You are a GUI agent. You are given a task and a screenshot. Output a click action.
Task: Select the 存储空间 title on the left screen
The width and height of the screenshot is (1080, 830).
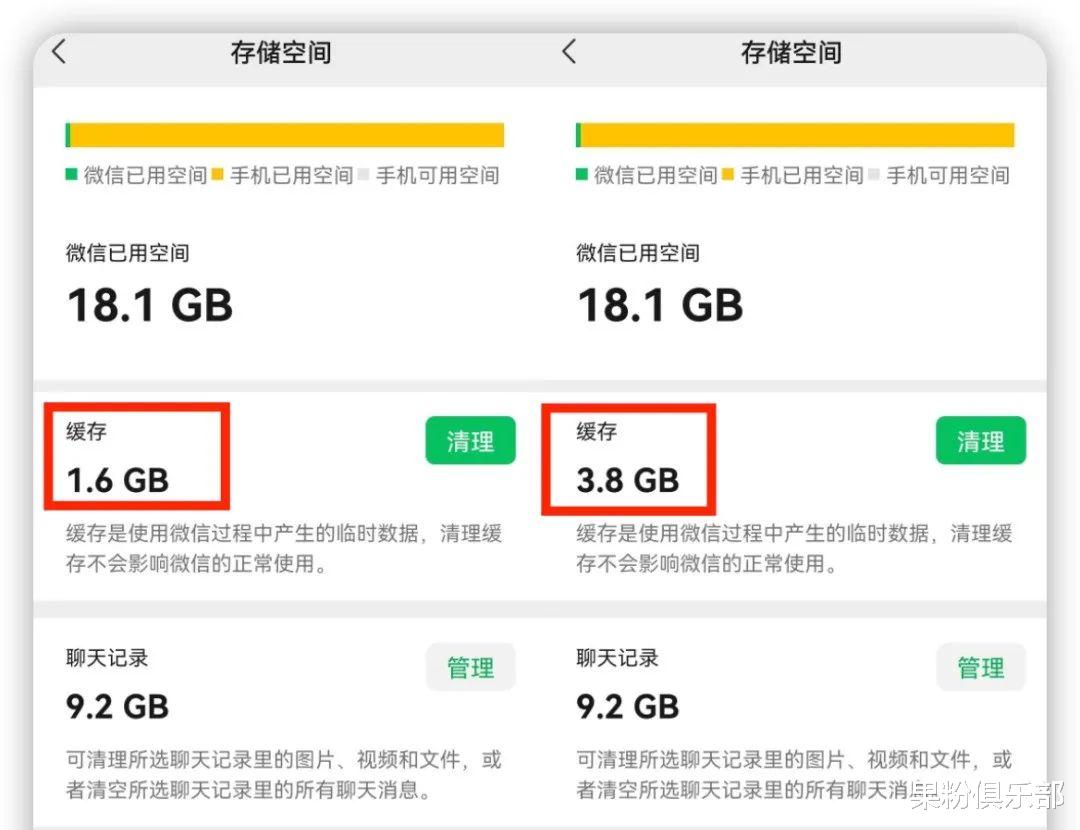[281, 52]
